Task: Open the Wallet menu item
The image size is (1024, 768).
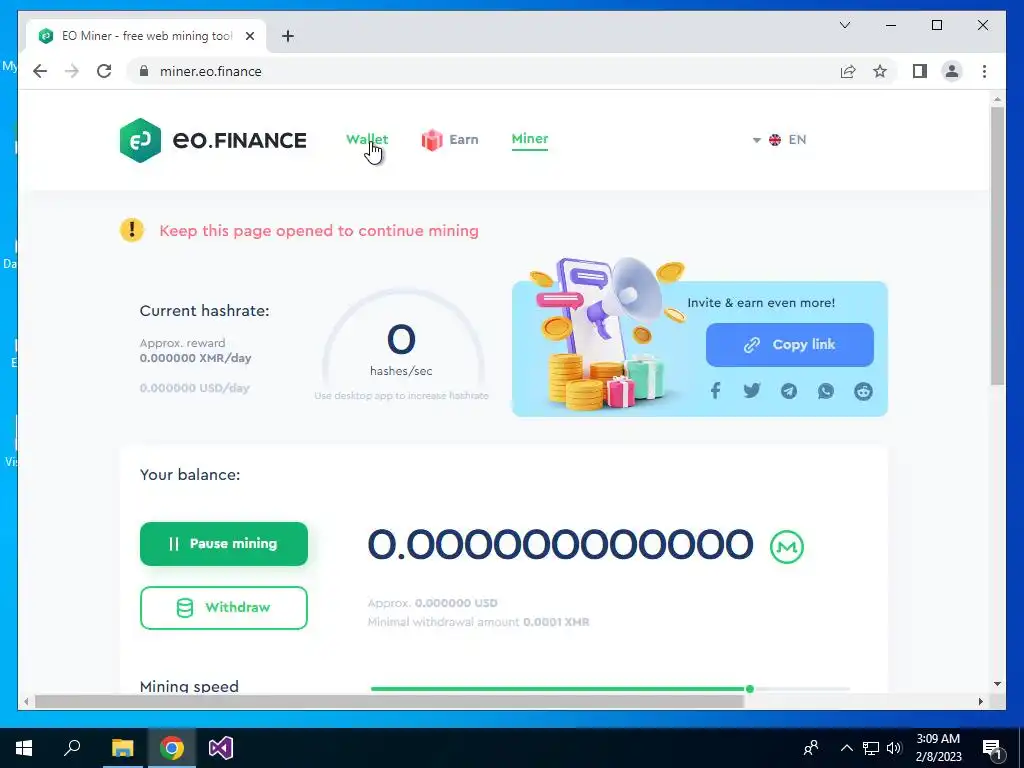Action: pyautogui.click(x=366, y=139)
